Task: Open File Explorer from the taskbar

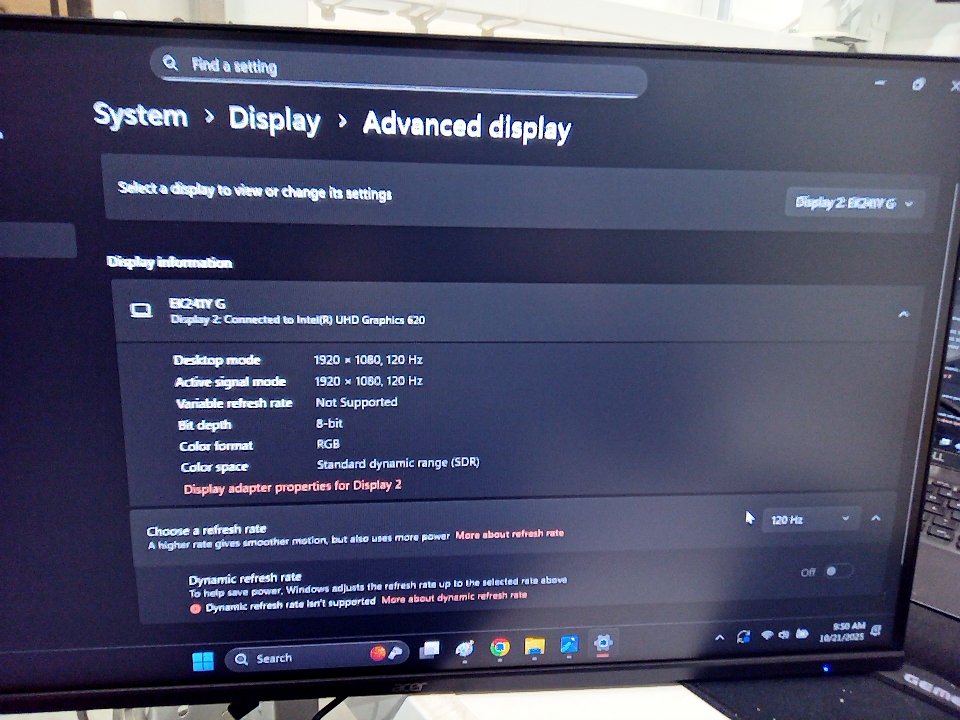Action: point(535,646)
